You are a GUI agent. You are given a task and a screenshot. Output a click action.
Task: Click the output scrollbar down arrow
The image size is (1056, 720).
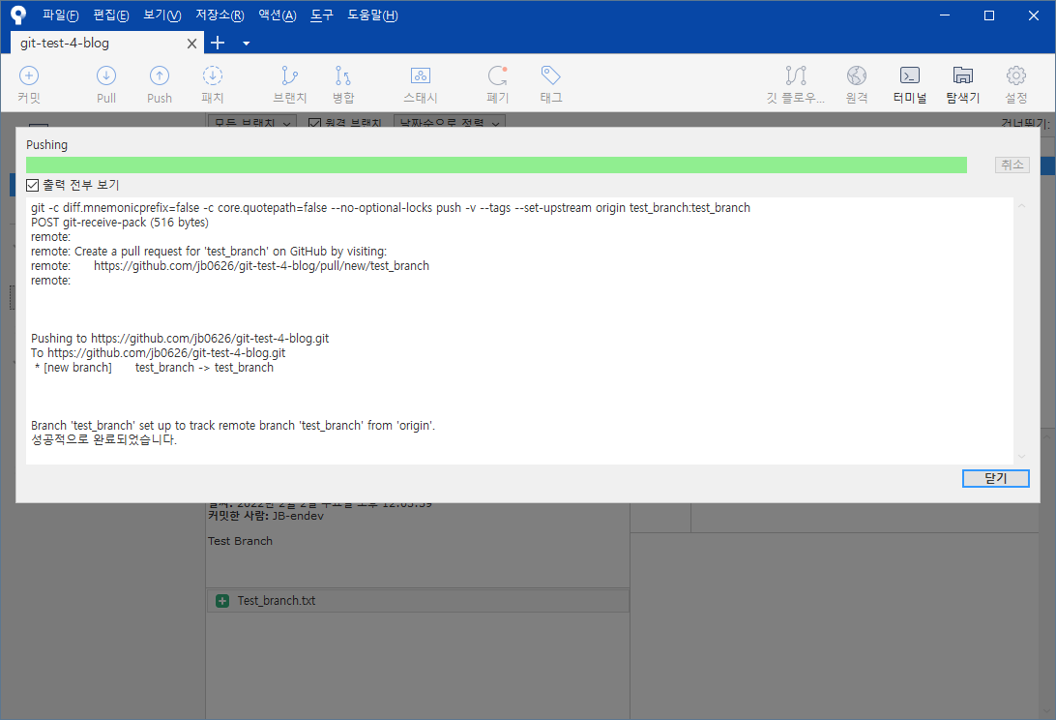[x=1022, y=457]
